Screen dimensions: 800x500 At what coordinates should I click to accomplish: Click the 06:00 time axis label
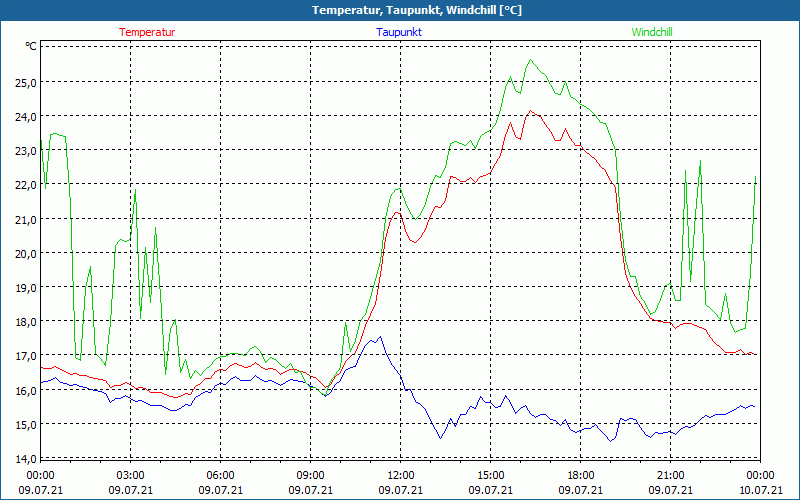pyautogui.click(x=220, y=476)
